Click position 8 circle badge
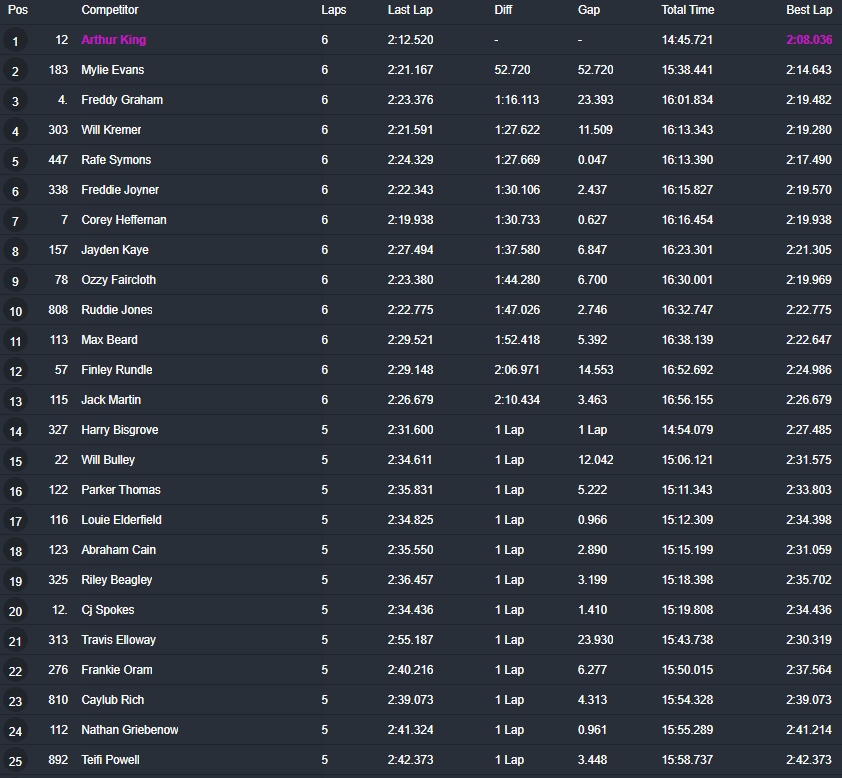 (15, 251)
